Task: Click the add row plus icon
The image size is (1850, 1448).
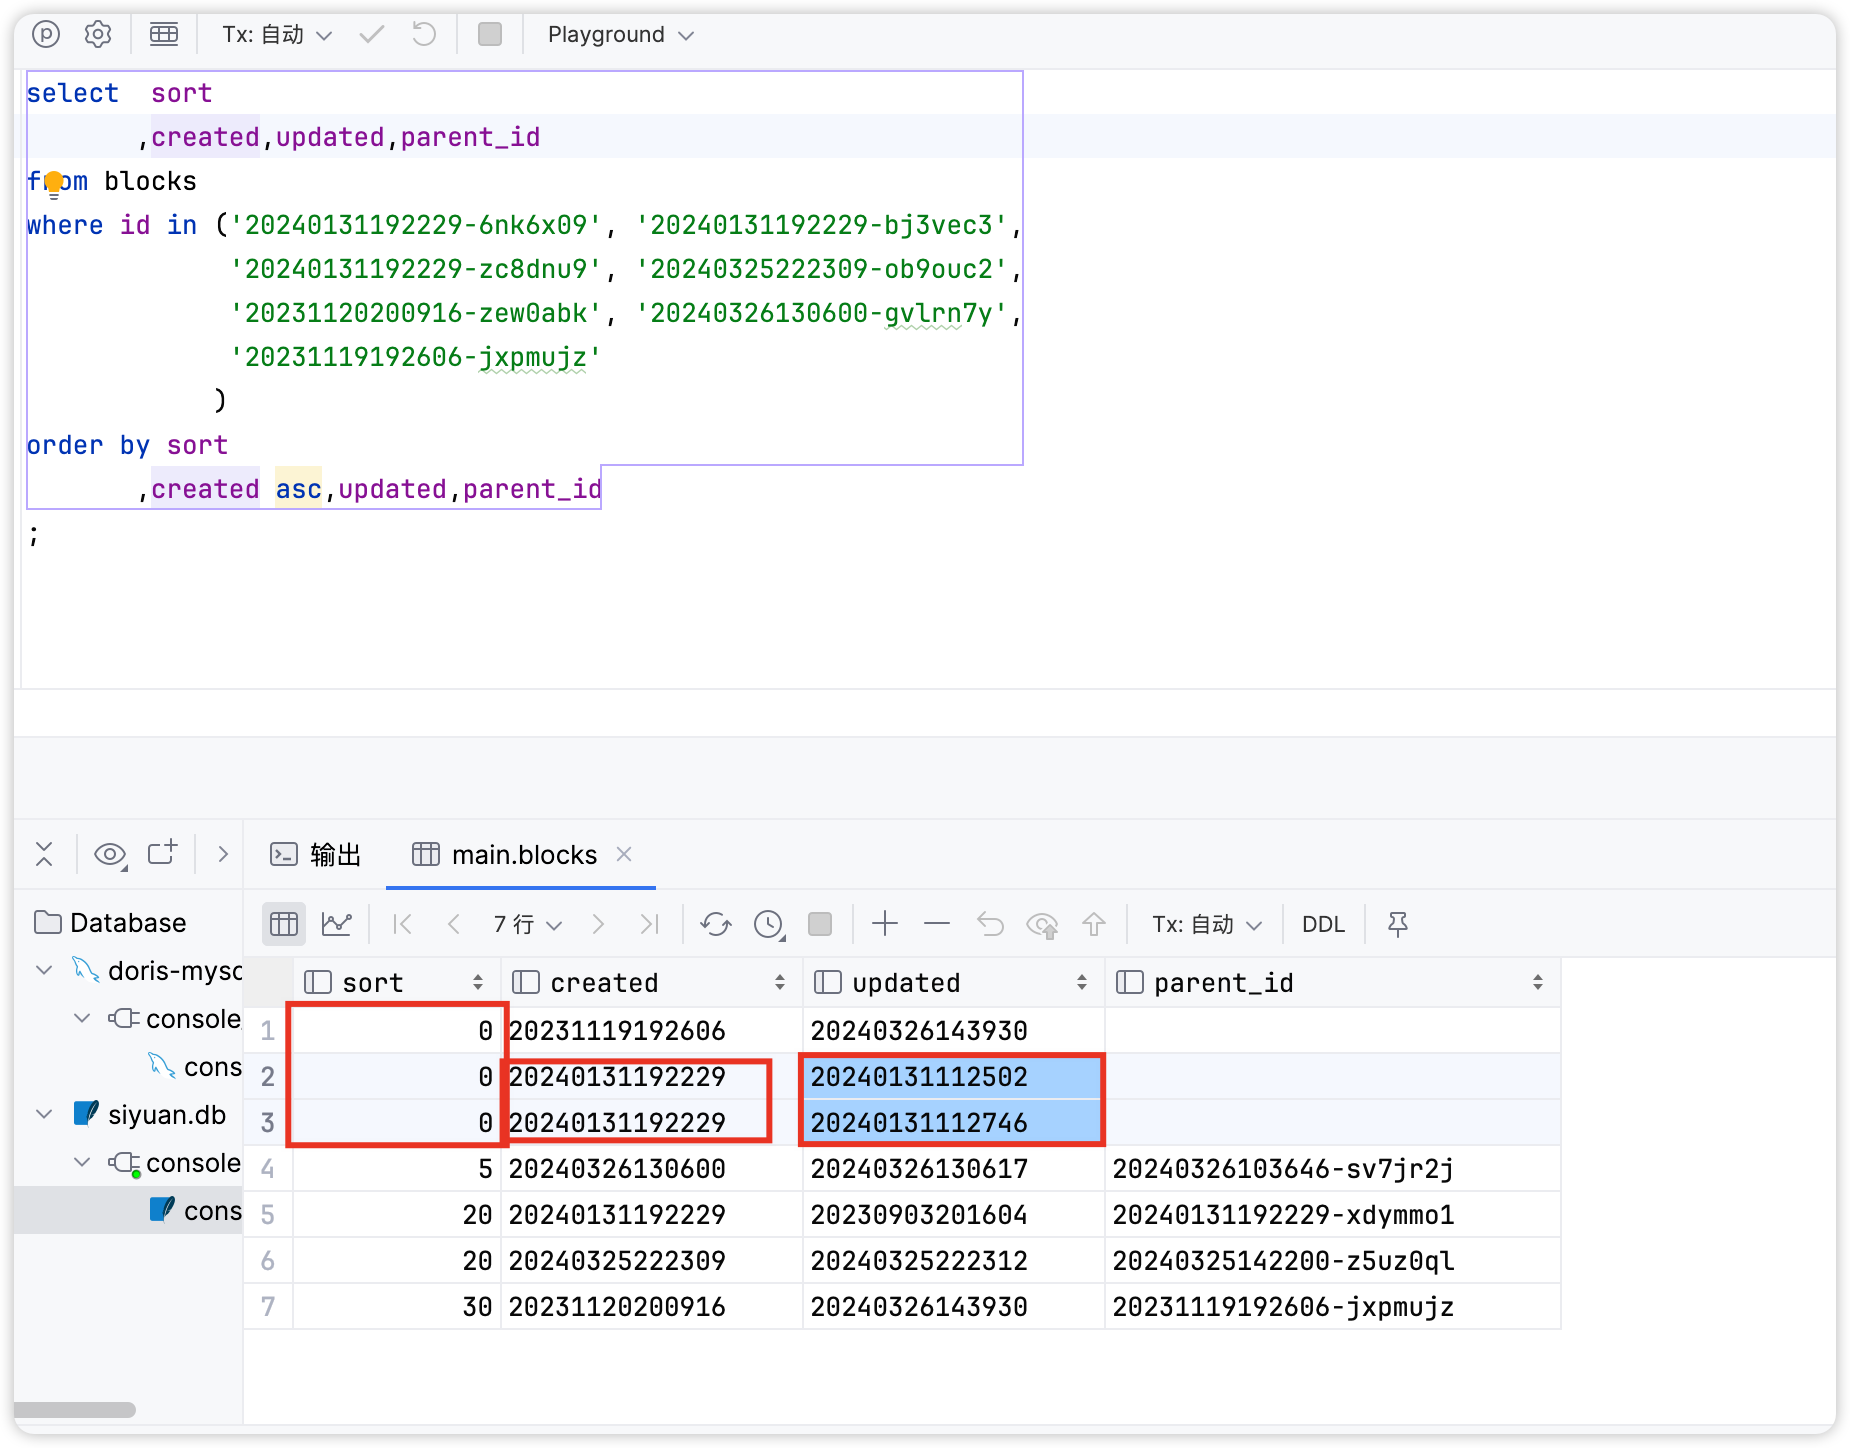Action: pos(885,924)
